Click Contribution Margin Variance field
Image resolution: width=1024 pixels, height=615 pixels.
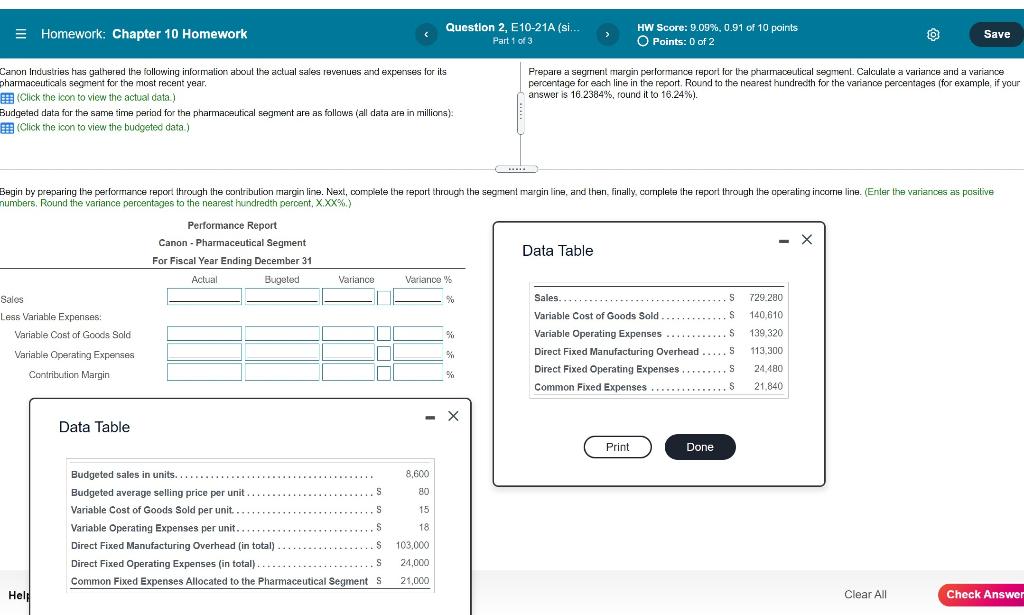pos(348,372)
